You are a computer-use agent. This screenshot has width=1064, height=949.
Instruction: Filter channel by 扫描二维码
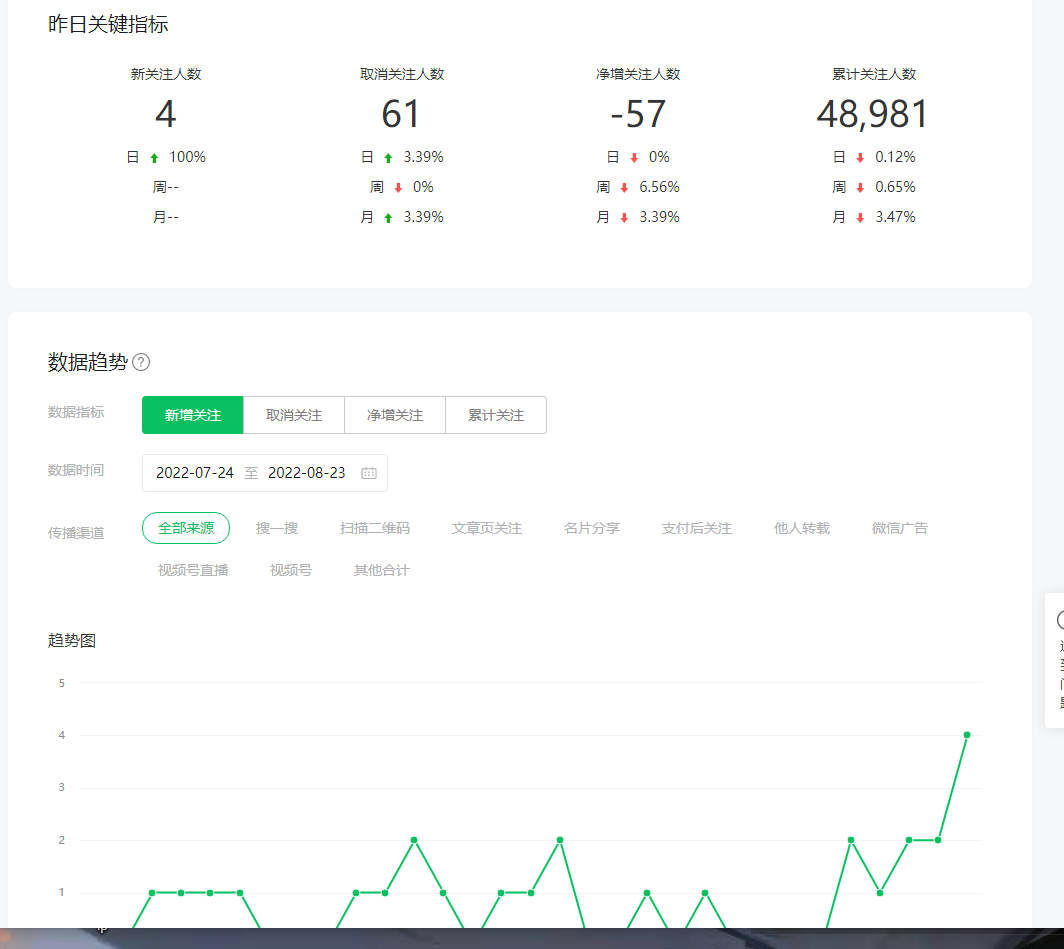click(x=375, y=528)
